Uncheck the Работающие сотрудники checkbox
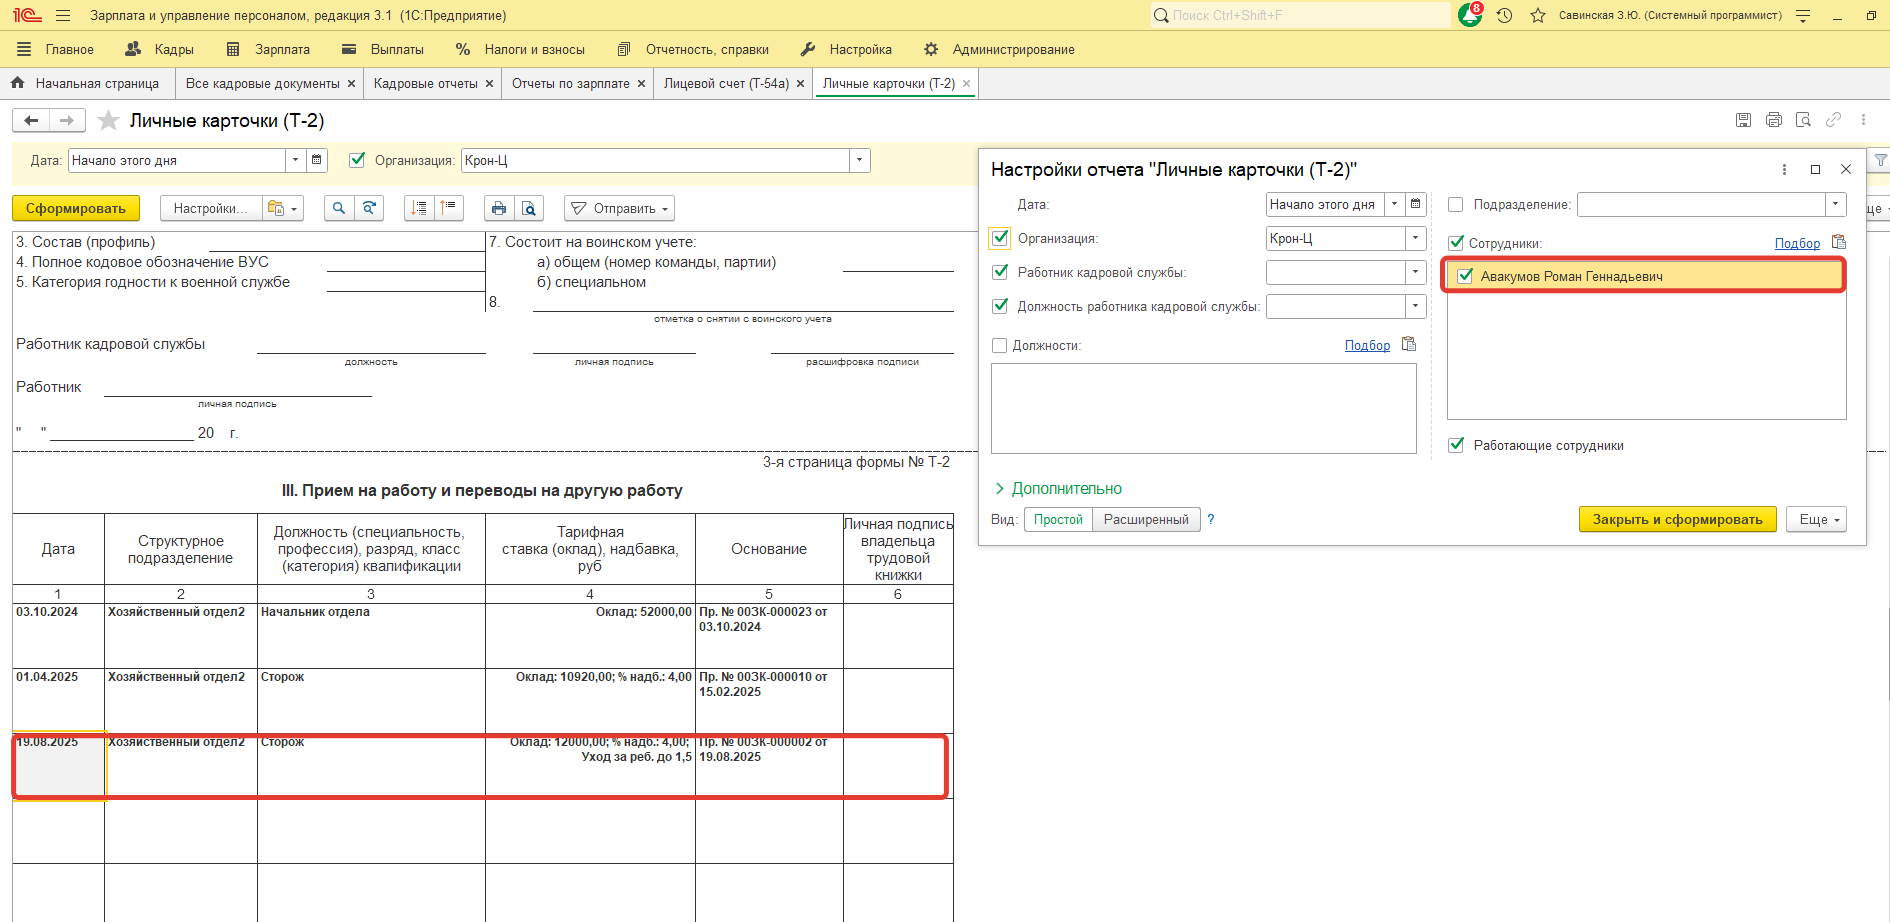Viewport: 1890px width, 922px height. [x=1456, y=445]
